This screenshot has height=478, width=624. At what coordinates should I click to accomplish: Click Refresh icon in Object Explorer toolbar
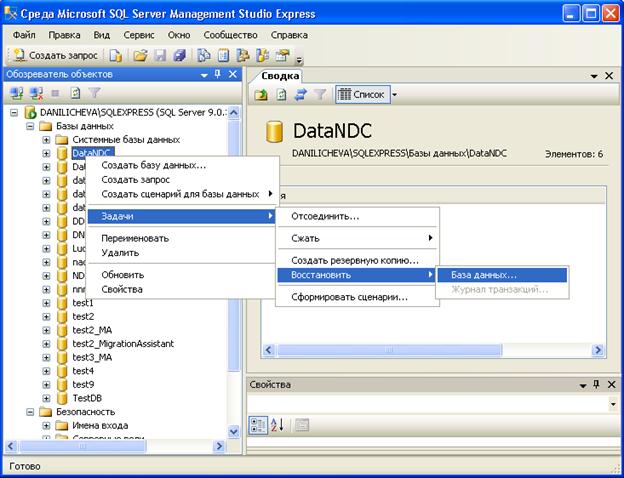coord(75,93)
